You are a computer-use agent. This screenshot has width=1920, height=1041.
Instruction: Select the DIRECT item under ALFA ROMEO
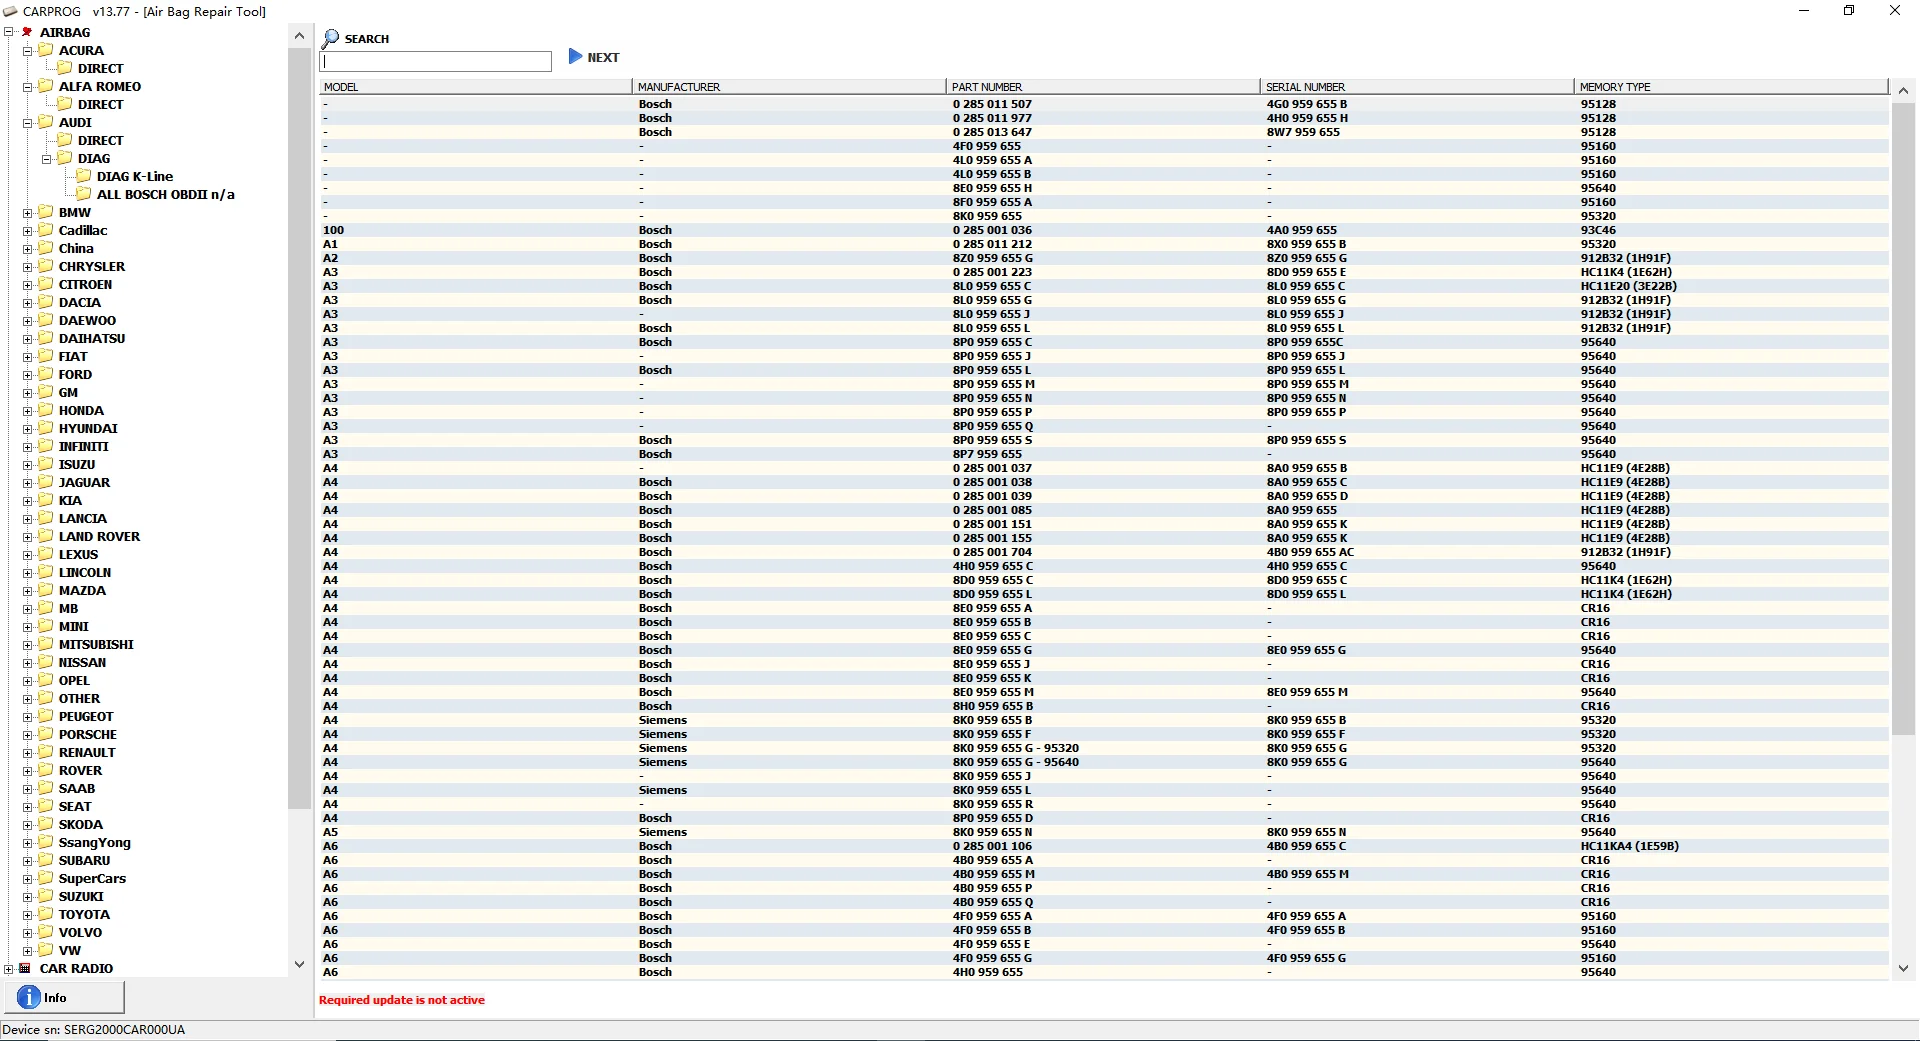point(100,104)
